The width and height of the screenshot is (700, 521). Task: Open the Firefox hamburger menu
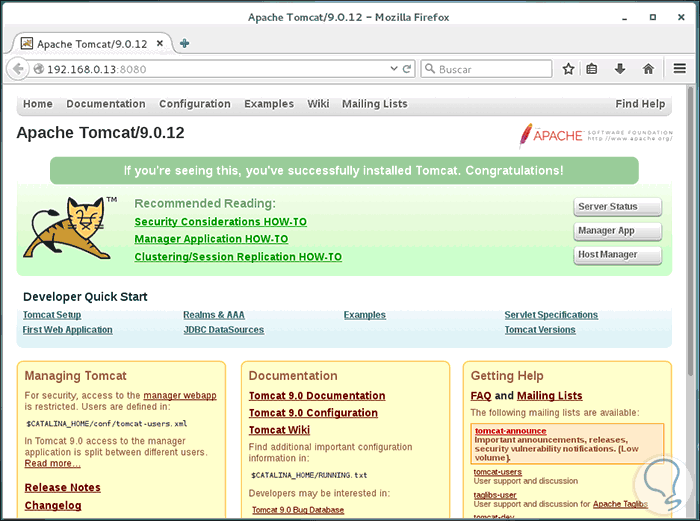click(680, 69)
